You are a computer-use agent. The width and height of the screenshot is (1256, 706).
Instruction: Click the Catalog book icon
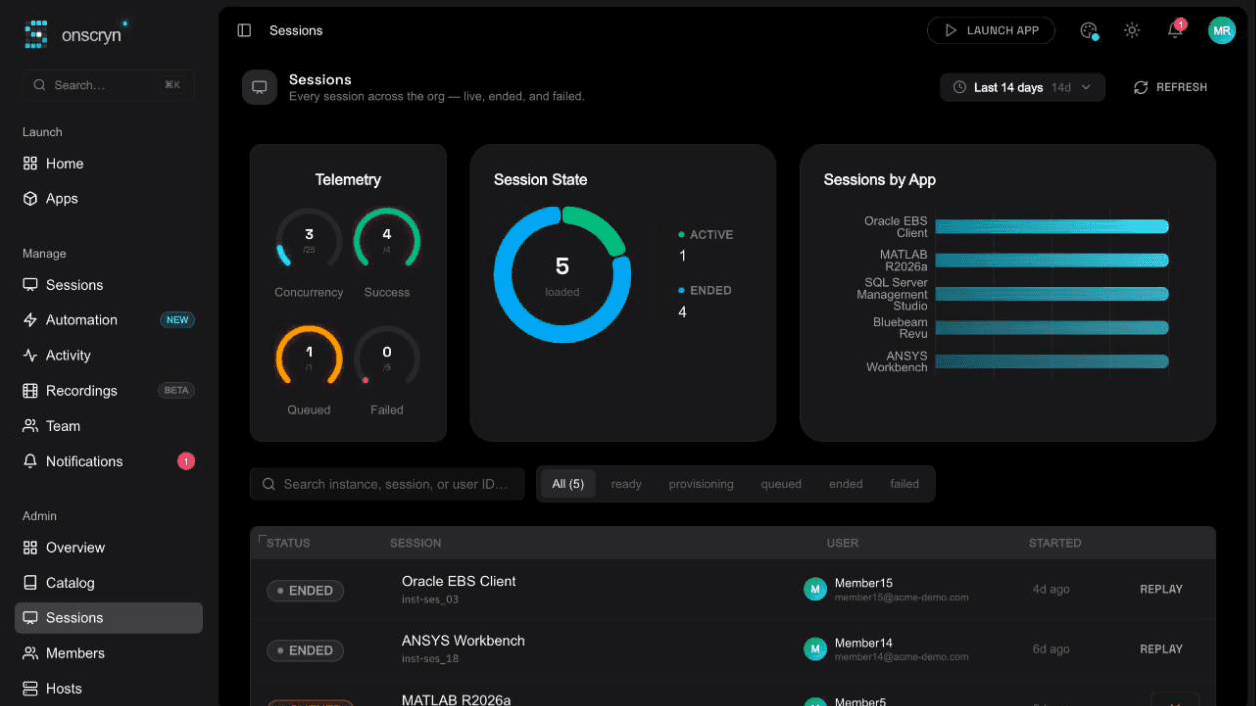[30, 583]
